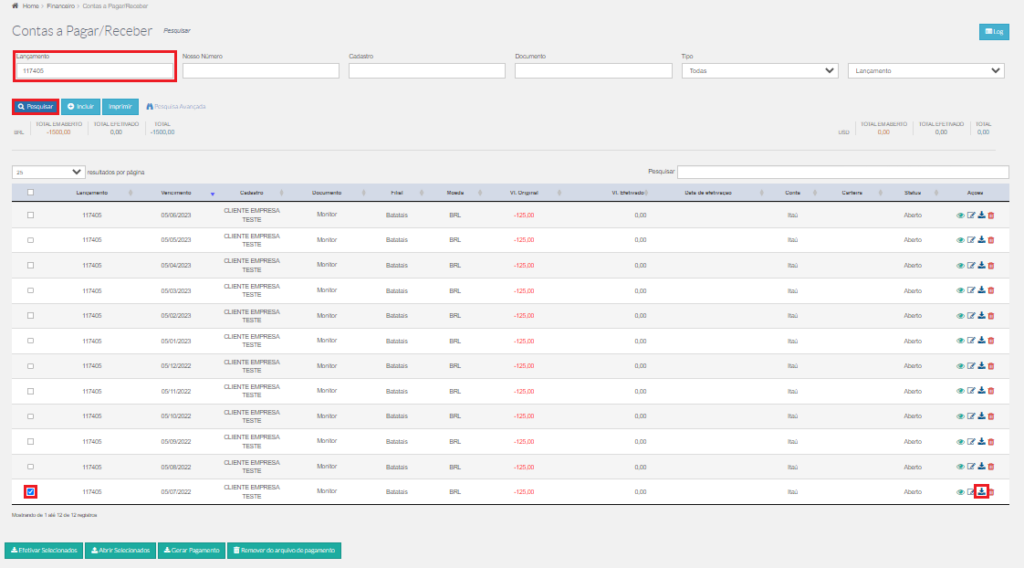Click download icon for entry due 05/02/2023
This screenshot has width=1024, height=568.
coord(982,316)
